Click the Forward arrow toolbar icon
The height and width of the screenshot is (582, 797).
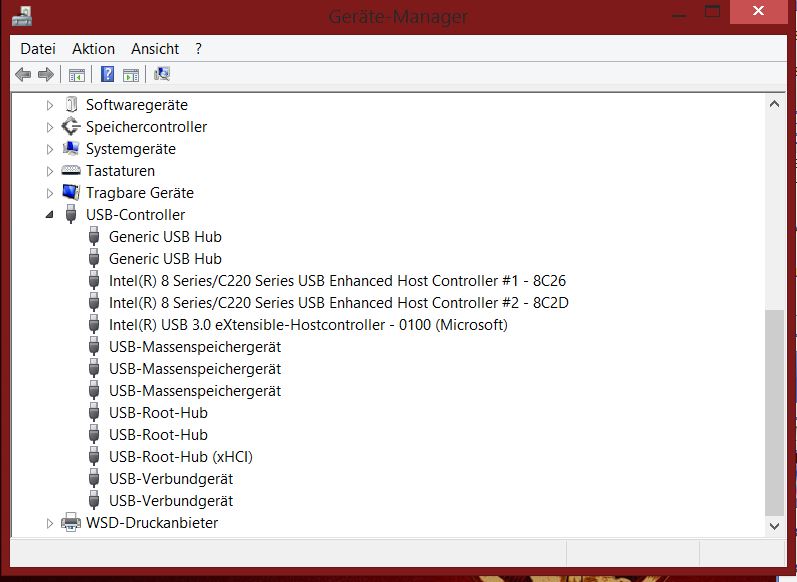[x=46, y=75]
